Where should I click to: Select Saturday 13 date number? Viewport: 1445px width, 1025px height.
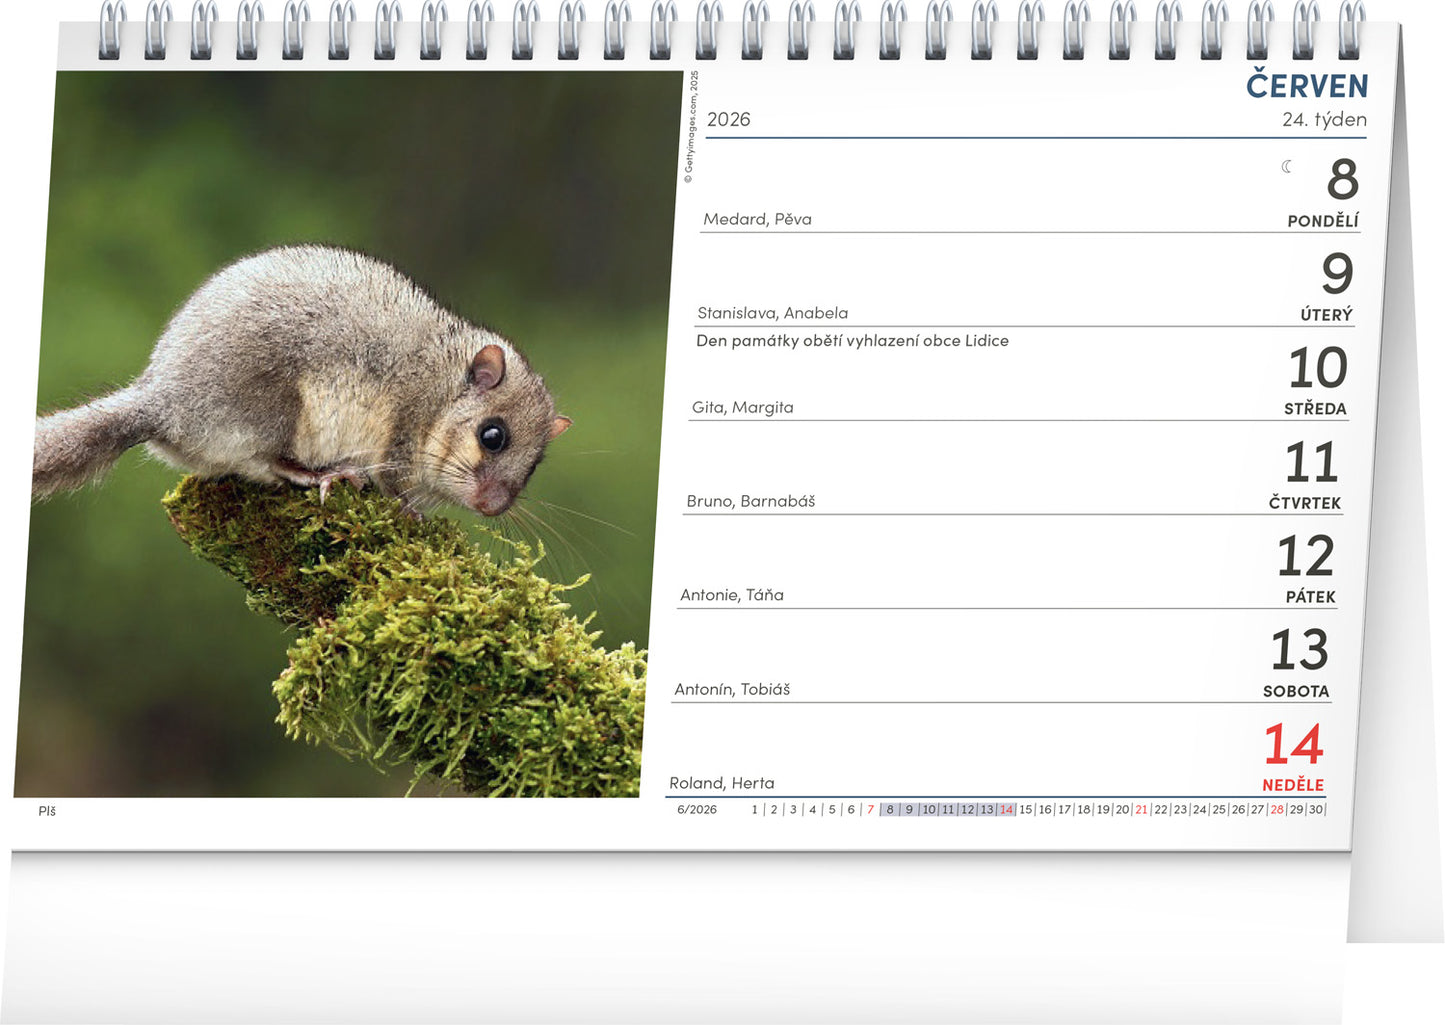[1299, 650]
